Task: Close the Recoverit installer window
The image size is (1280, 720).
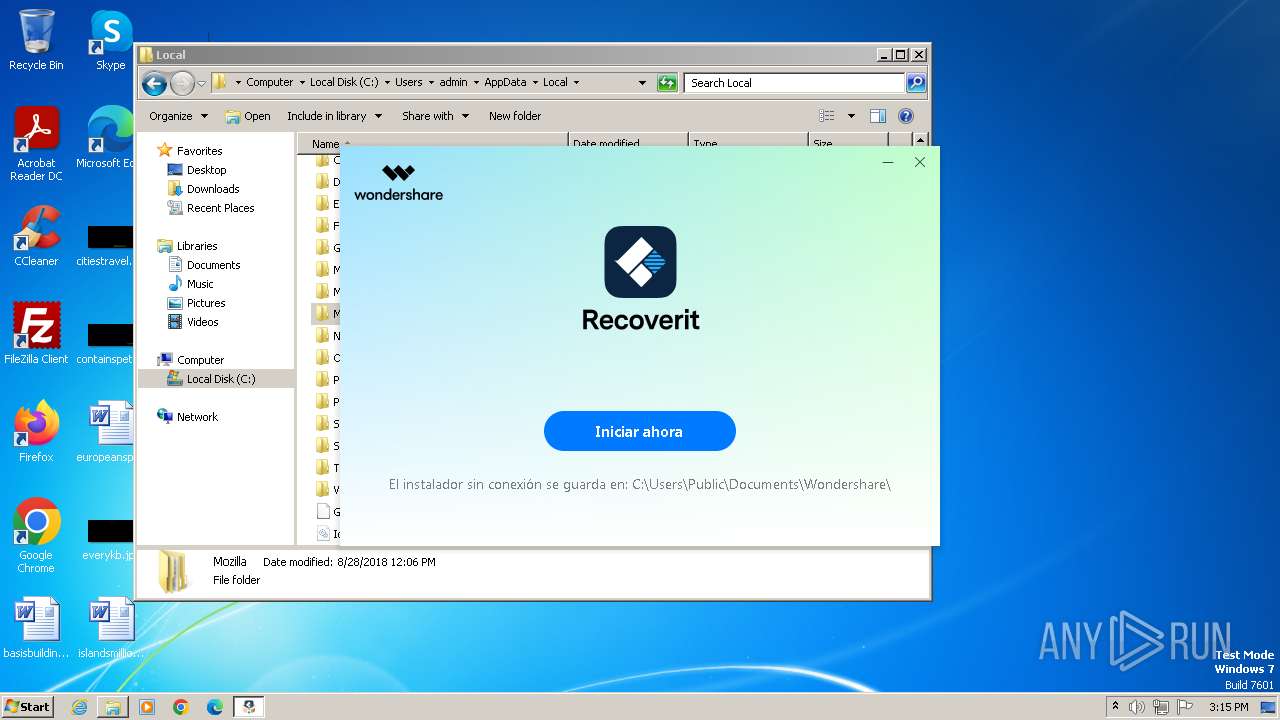Action: coord(920,162)
